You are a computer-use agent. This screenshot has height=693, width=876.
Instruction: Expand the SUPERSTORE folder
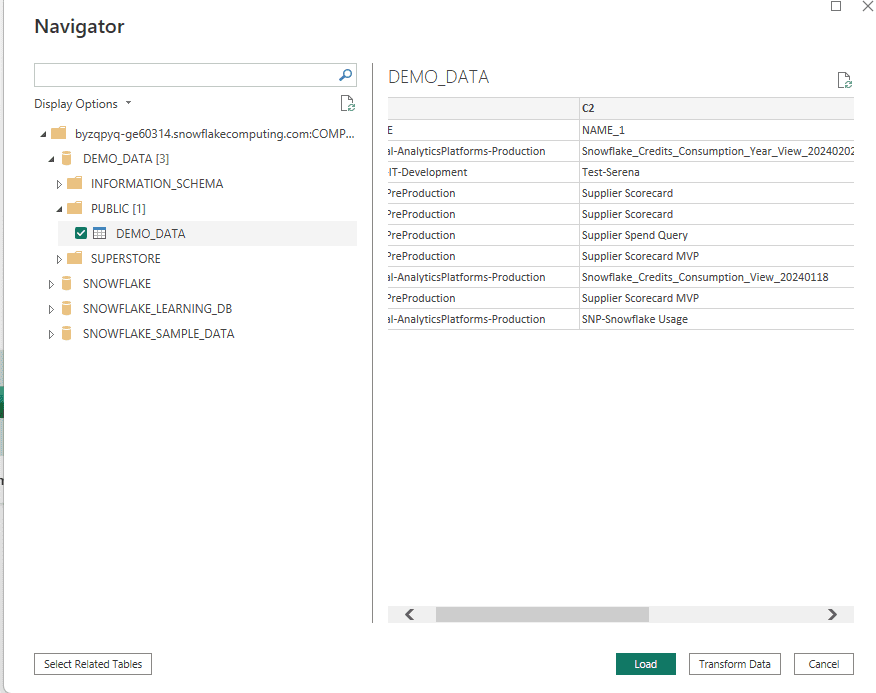point(59,259)
